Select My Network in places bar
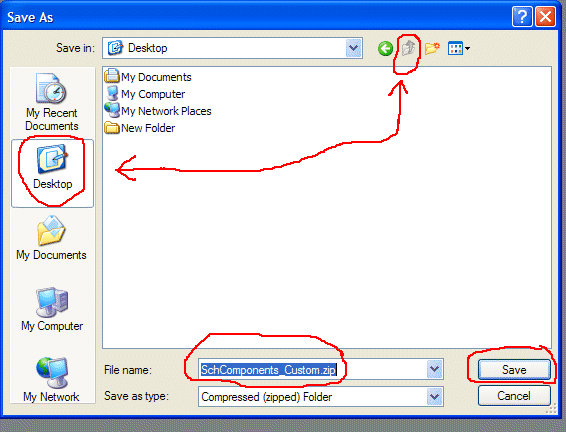Viewport: 566px width, 432px height. pyautogui.click(x=52, y=379)
